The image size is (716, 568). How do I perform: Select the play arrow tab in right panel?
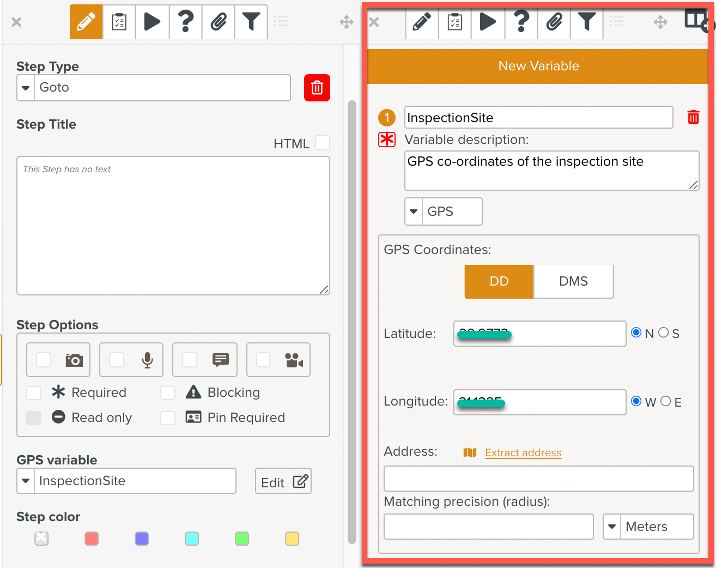488,21
